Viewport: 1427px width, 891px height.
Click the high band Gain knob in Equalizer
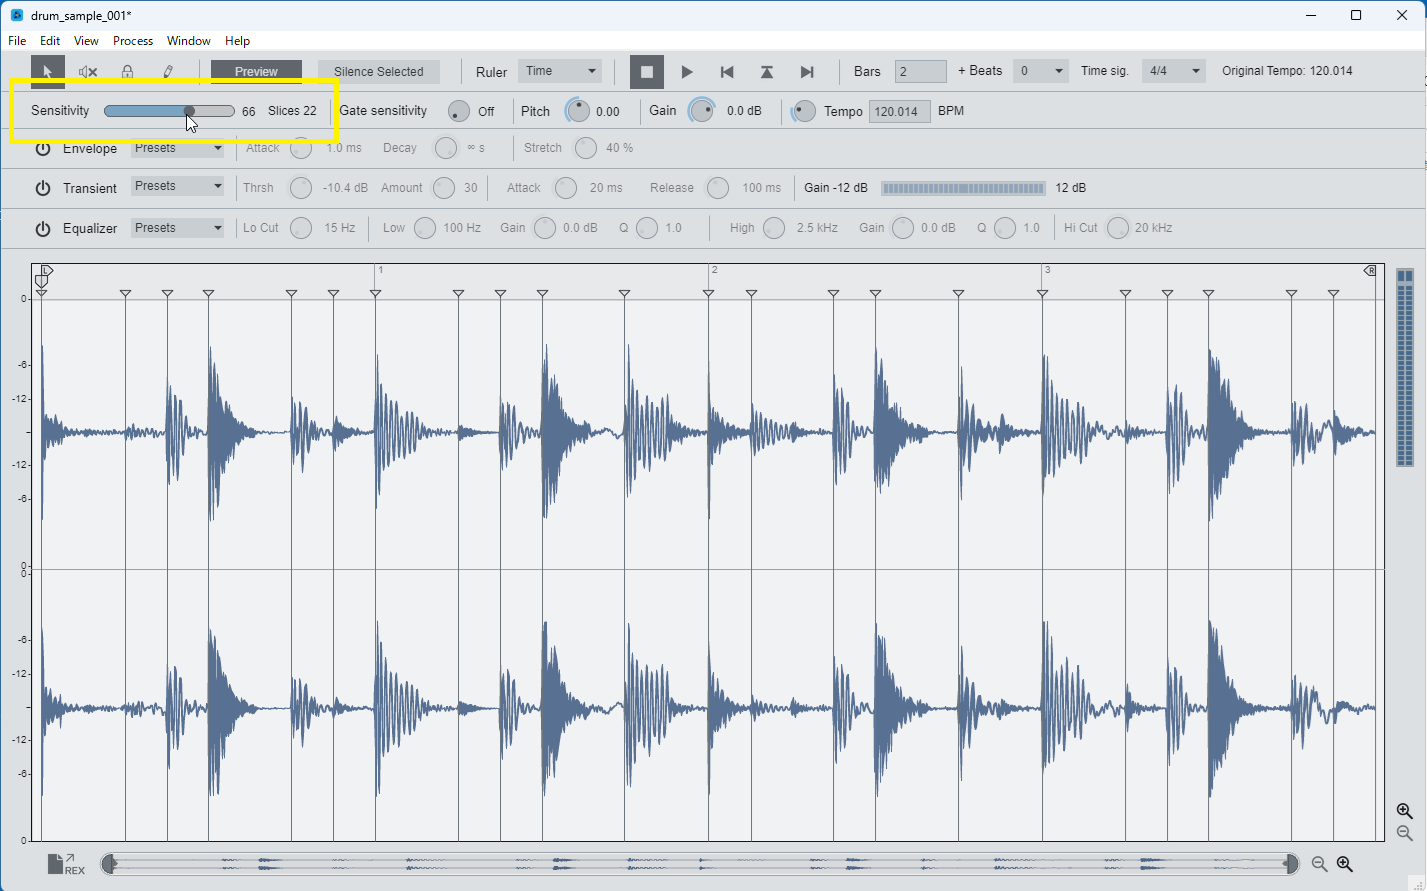coord(903,228)
